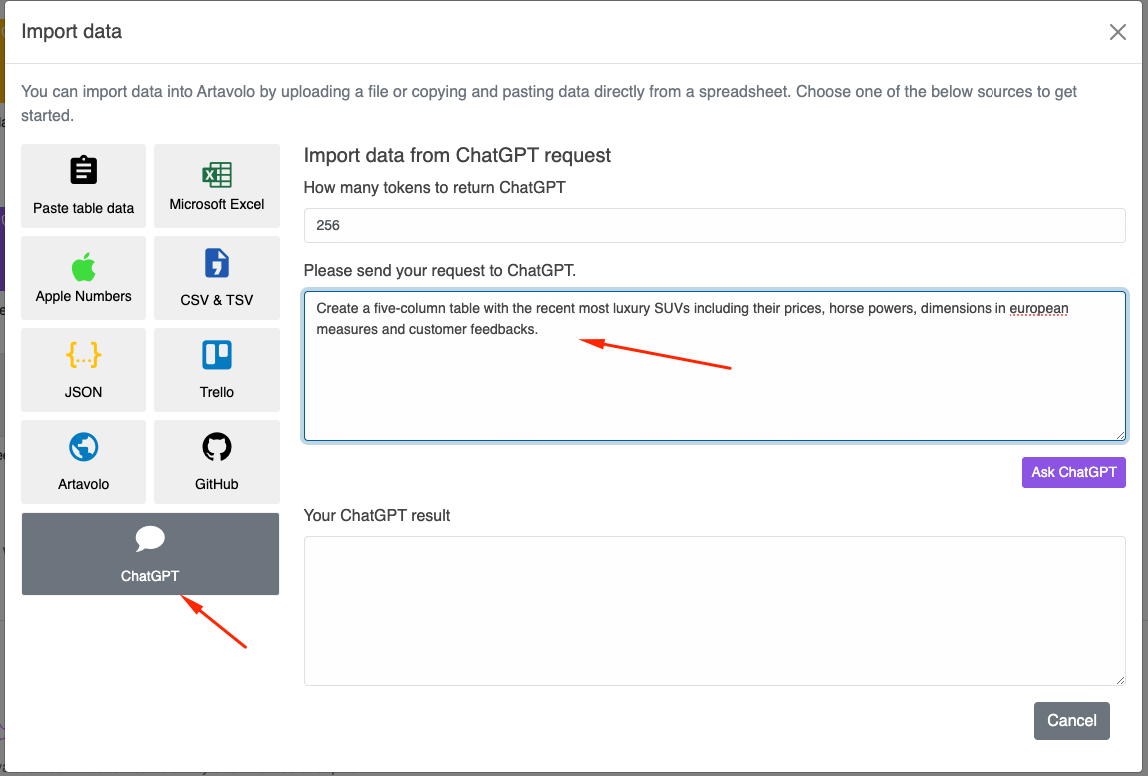Cancel the import dialog

pyautogui.click(x=1071, y=720)
